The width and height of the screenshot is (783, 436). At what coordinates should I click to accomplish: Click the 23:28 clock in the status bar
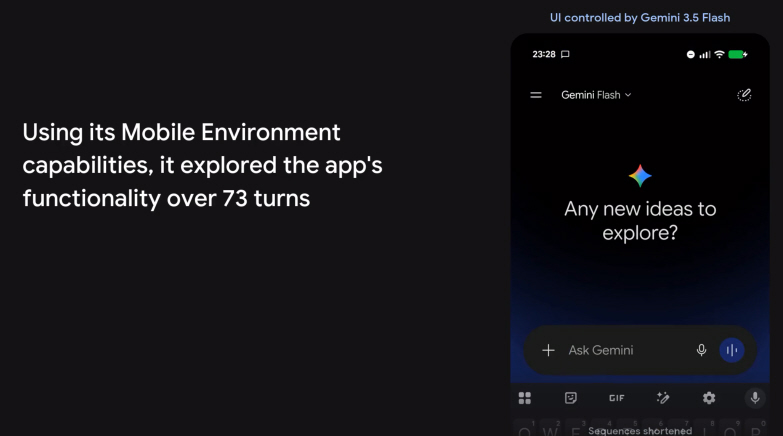click(544, 54)
